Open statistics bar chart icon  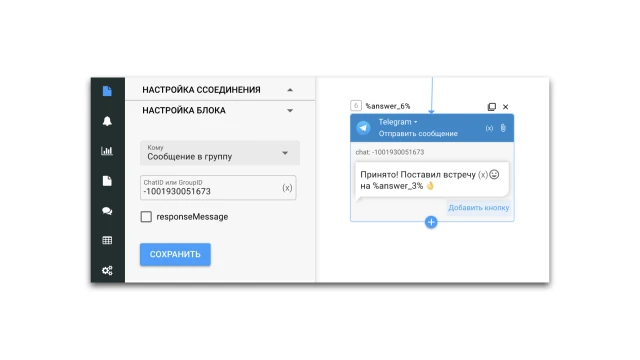(107, 151)
